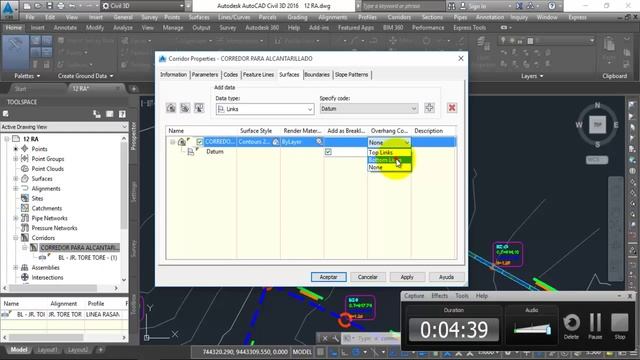Click the Toolspace panorama window icon
640x360 pixels.
click(x=109, y=114)
